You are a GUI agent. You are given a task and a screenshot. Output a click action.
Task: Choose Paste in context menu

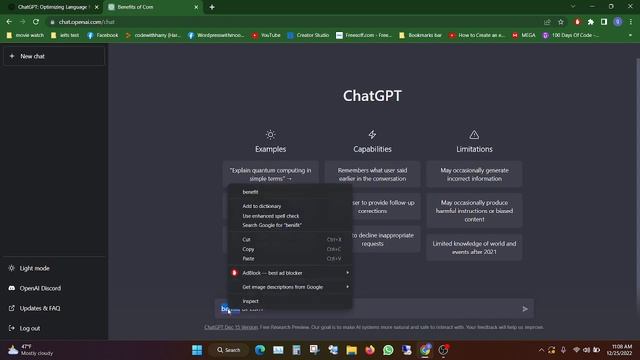290,258
